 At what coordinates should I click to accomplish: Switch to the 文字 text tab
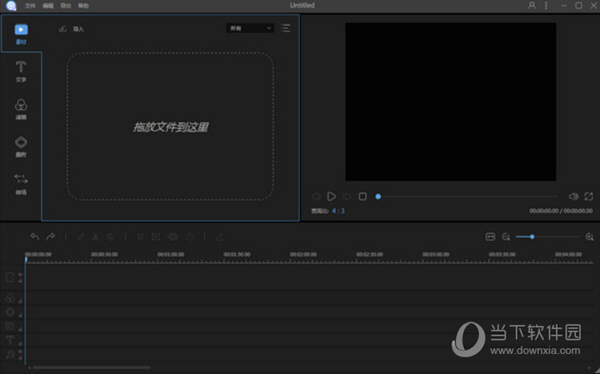point(21,71)
